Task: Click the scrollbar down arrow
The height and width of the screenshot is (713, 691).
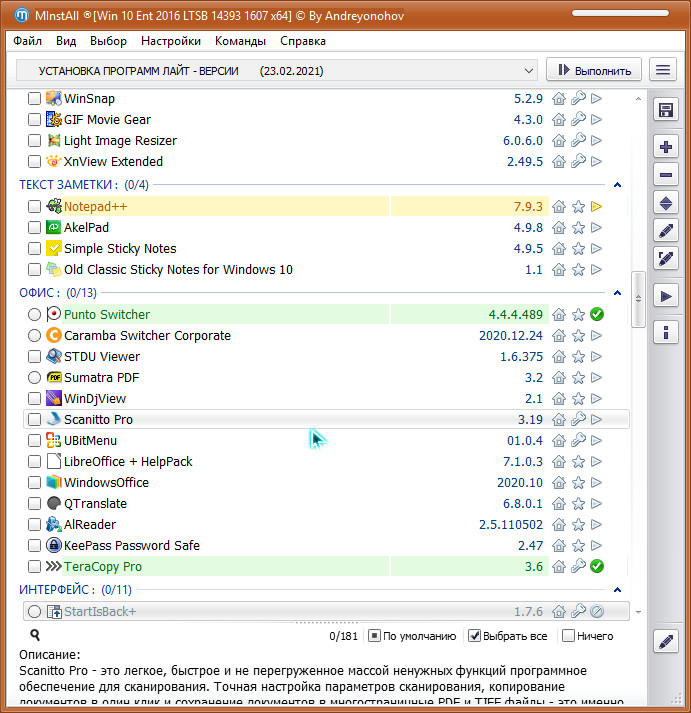Action: click(638, 612)
